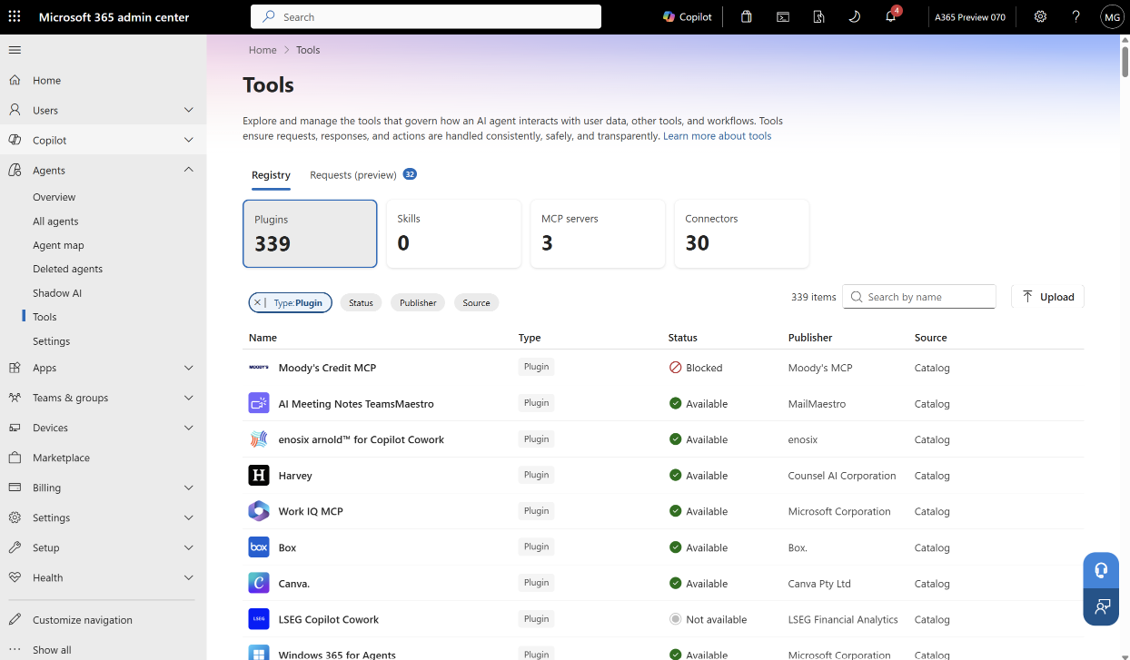The width and height of the screenshot is (1130, 660).
Task: Click the Moody's Credit MCP logo icon
Action: coord(259,367)
